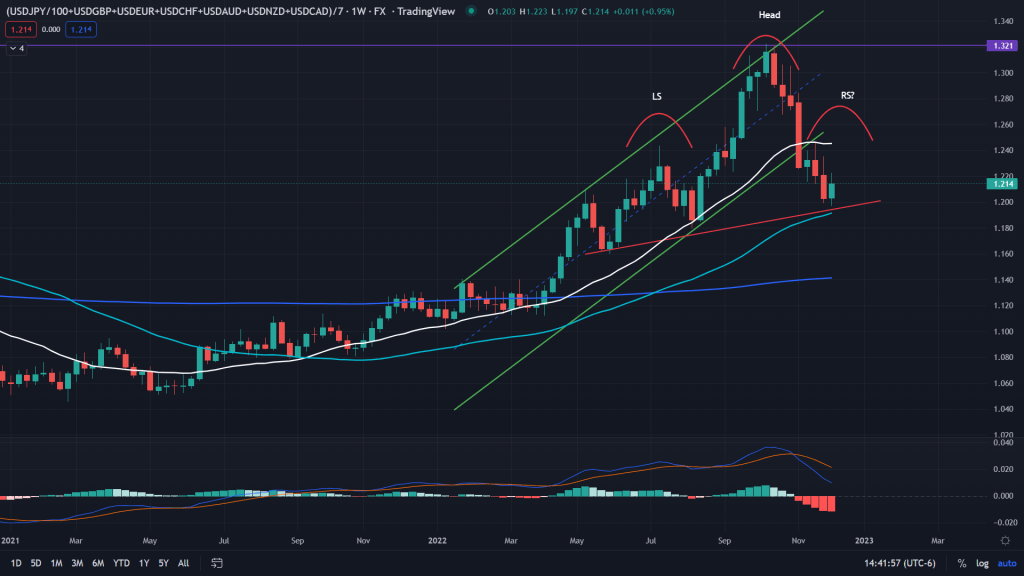Click the red sell price 1.214 button
Viewport: 1024px width, 576px height.
[x=19, y=30]
